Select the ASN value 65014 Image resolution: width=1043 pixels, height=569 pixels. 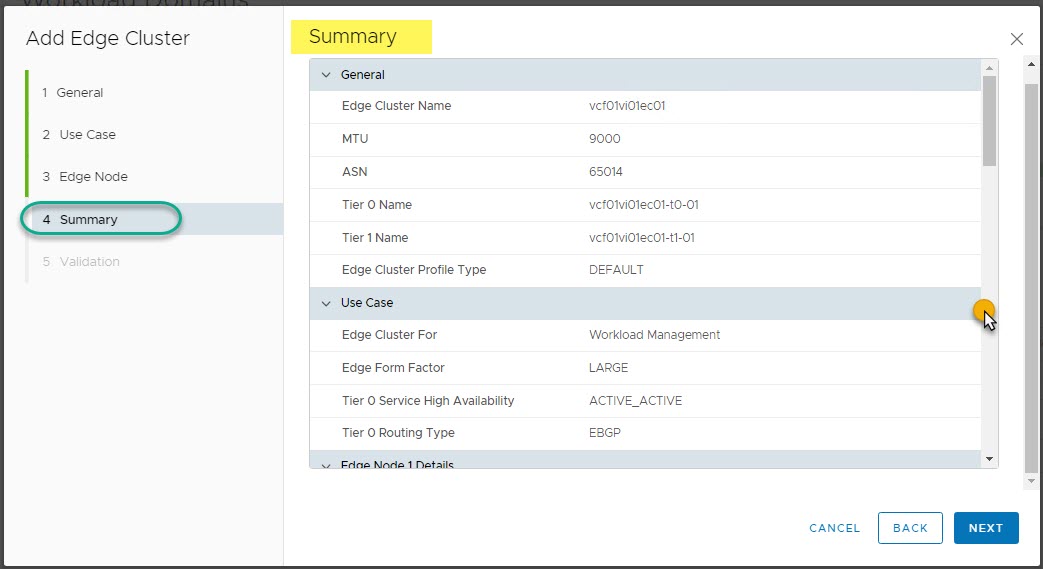606,172
